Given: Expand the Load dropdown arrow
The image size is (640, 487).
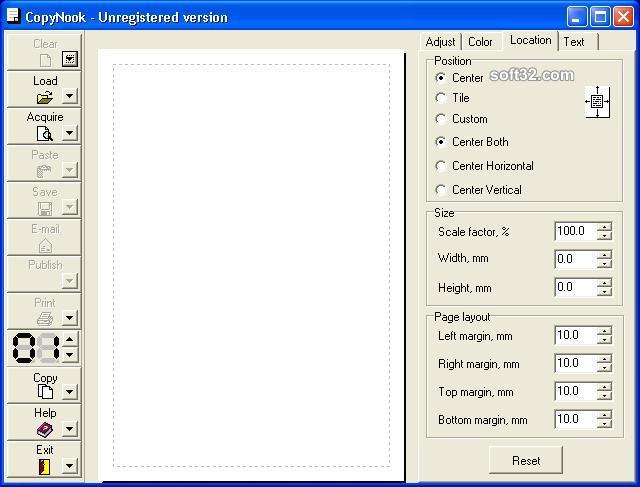Looking at the screenshot, I should [x=70, y=96].
